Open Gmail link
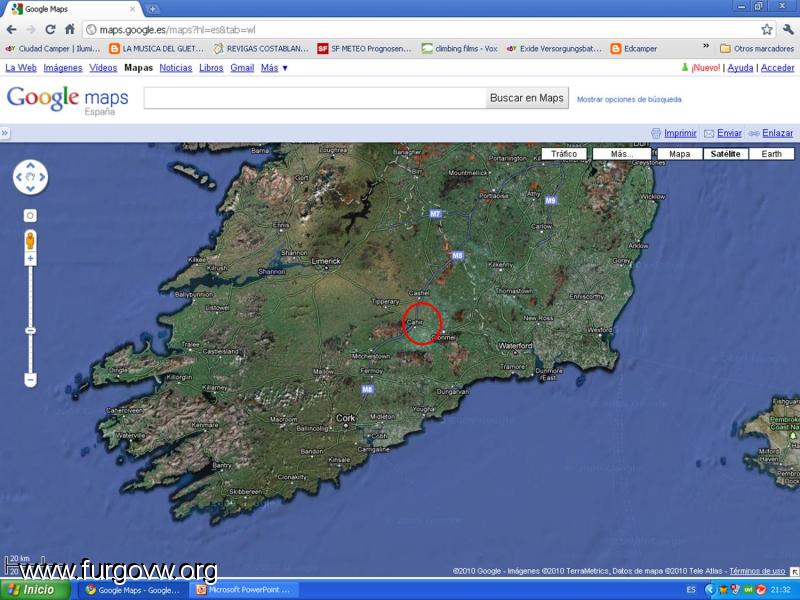The width and height of the screenshot is (800, 600). point(242,68)
